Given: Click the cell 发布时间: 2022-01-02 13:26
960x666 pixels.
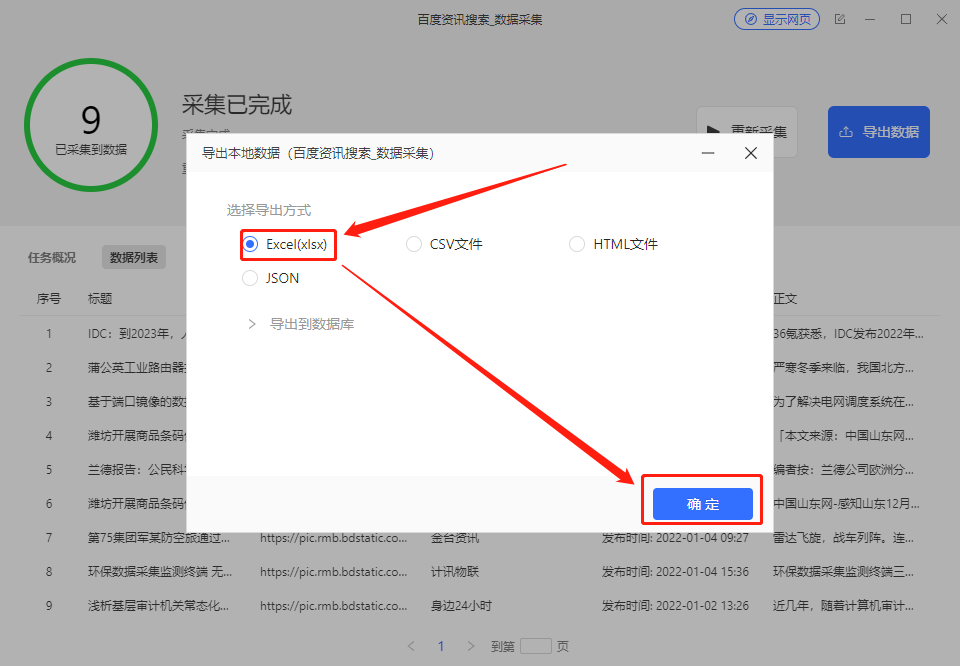Looking at the screenshot, I should (675, 606).
